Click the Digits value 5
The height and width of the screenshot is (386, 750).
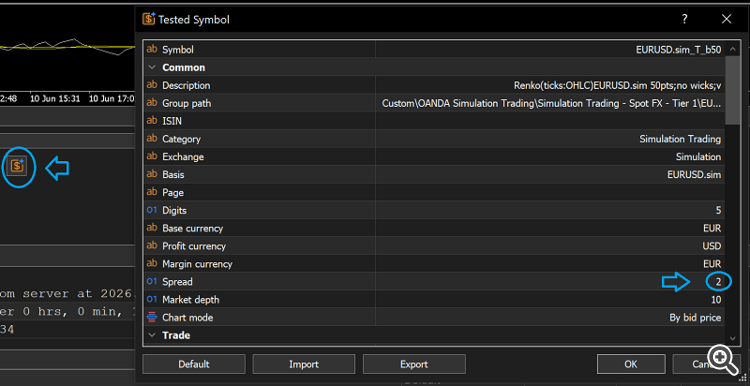(x=718, y=210)
